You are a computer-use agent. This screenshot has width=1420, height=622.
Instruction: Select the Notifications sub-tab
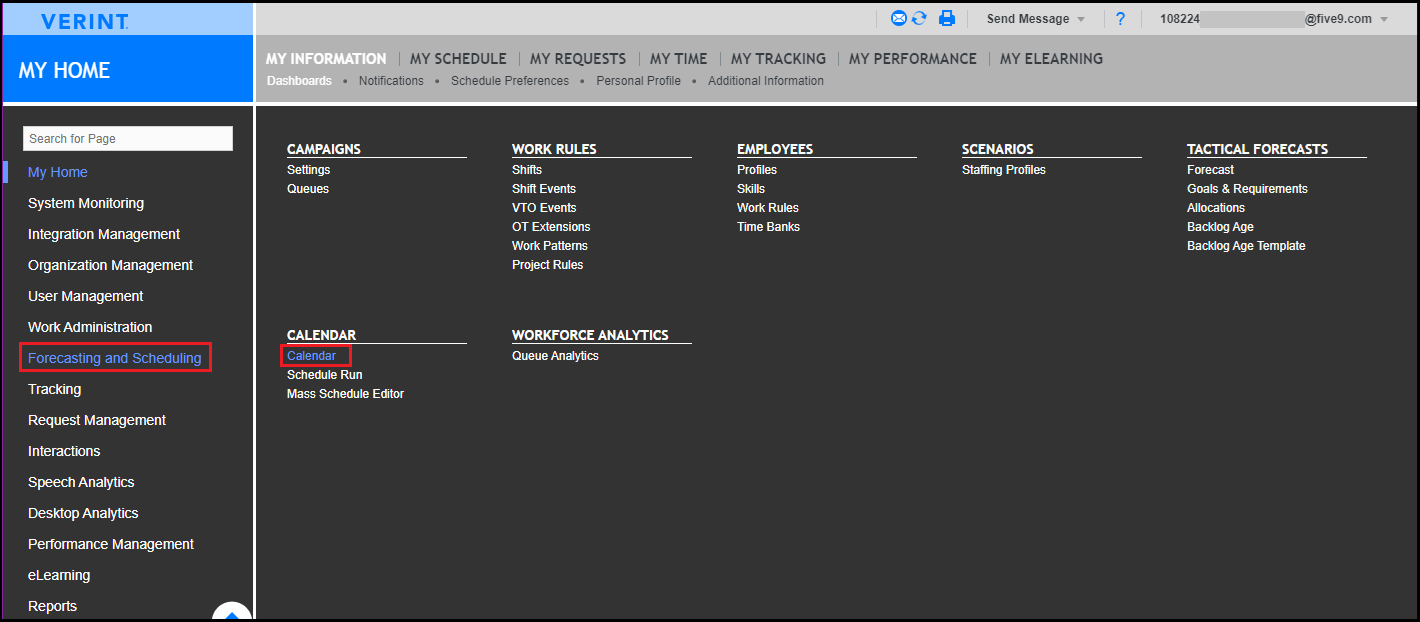(391, 81)
